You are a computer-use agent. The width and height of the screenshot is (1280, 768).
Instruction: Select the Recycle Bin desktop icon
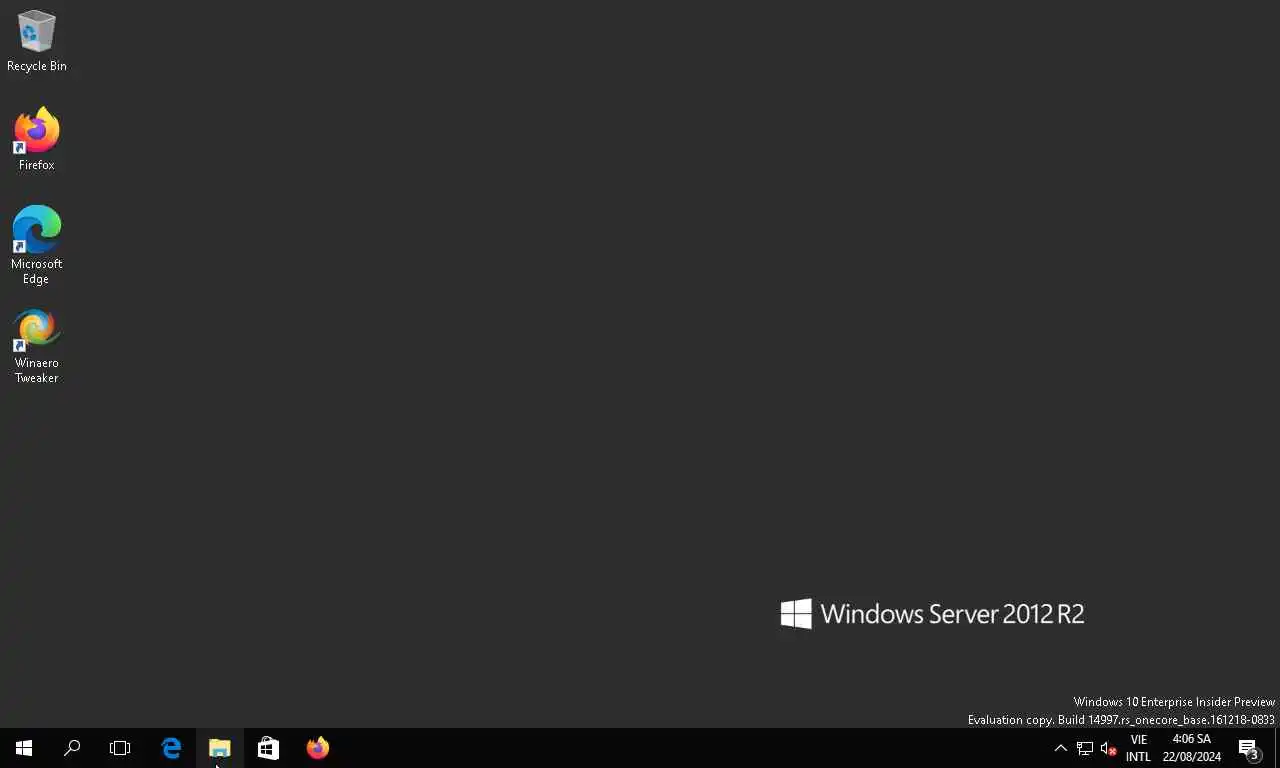click(36, 42)
